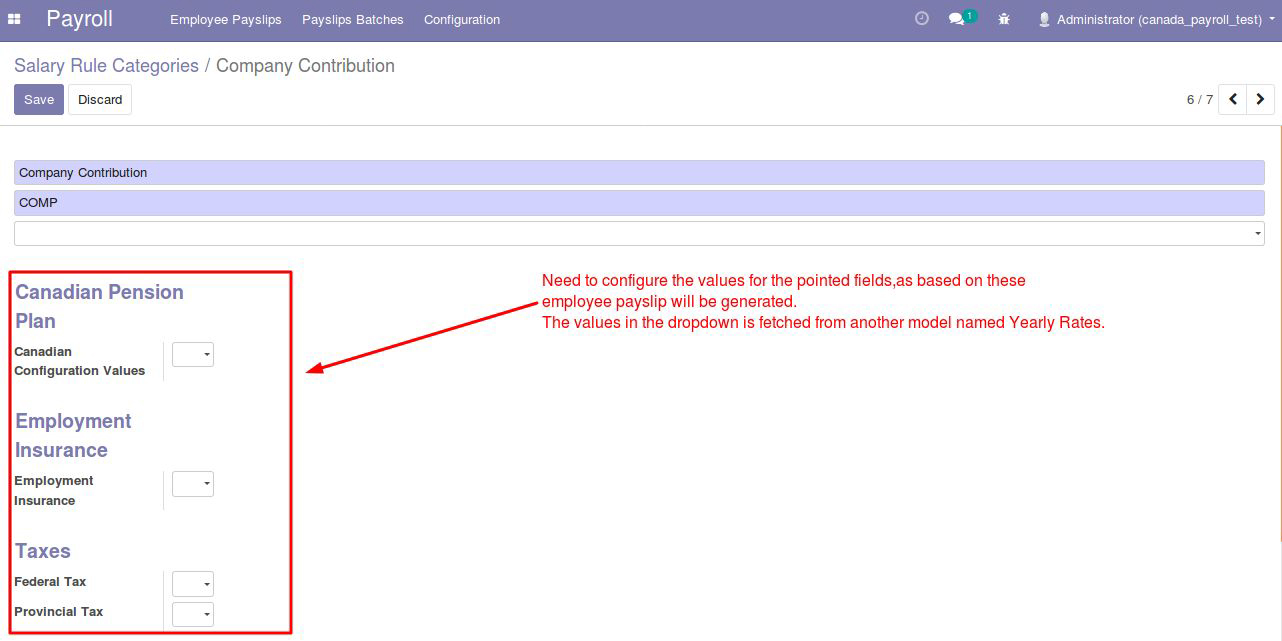Open Employee Payslips menu
Screen dimensions: 1282x641
(226, 19)
